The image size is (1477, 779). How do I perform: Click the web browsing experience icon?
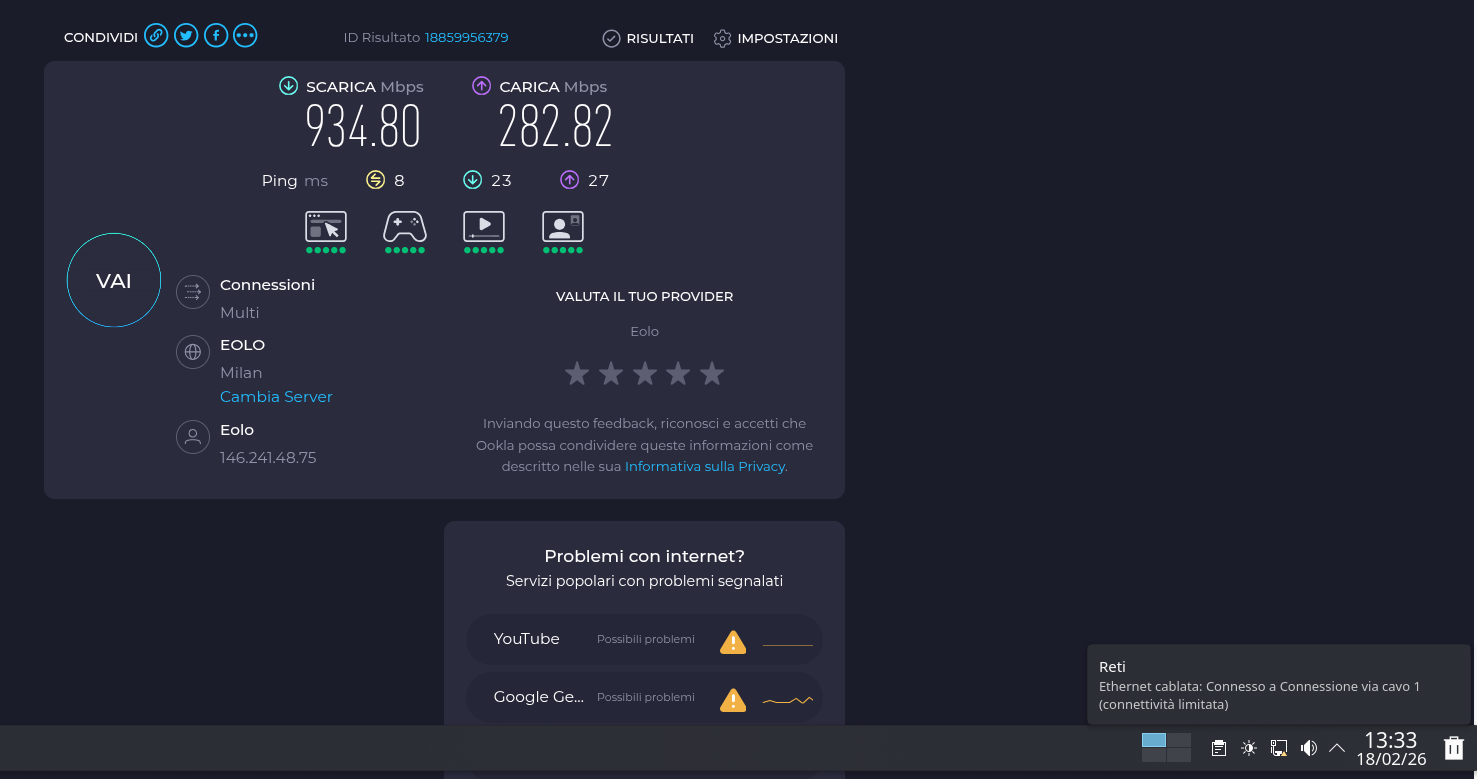pos(326,227)
